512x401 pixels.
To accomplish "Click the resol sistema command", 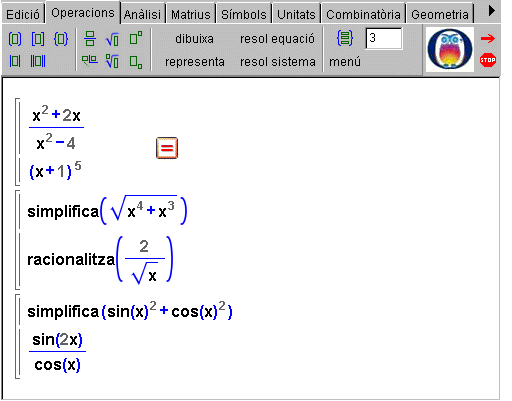I will [x=278, y=62].
